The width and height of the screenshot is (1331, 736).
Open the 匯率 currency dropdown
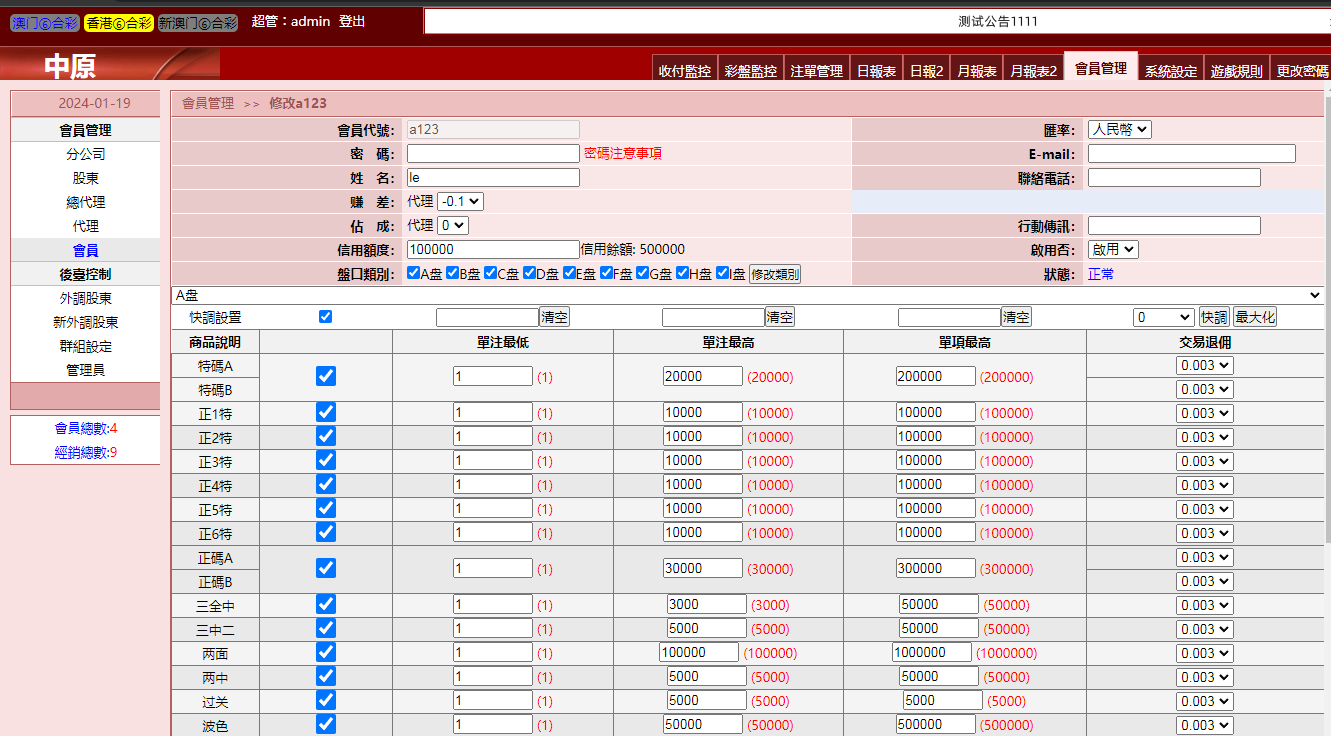point(1119,130)
